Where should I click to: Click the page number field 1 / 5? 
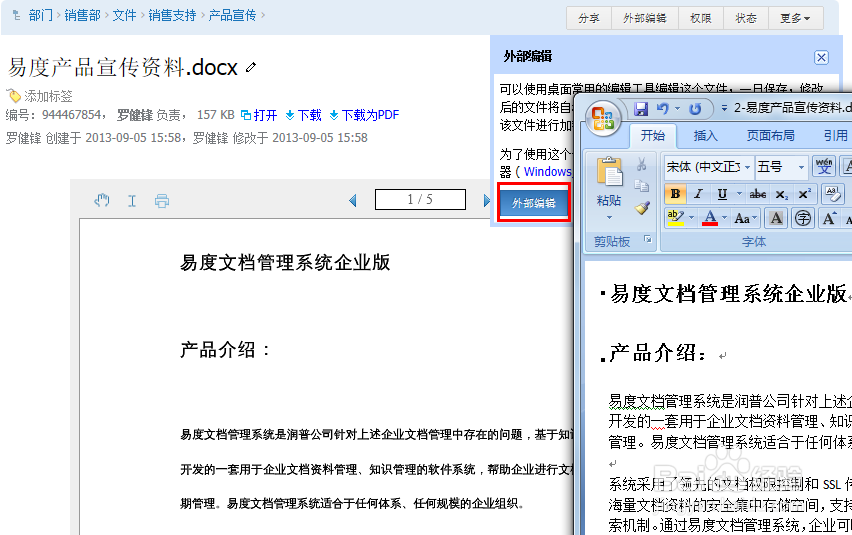click(x=420, y=199)
